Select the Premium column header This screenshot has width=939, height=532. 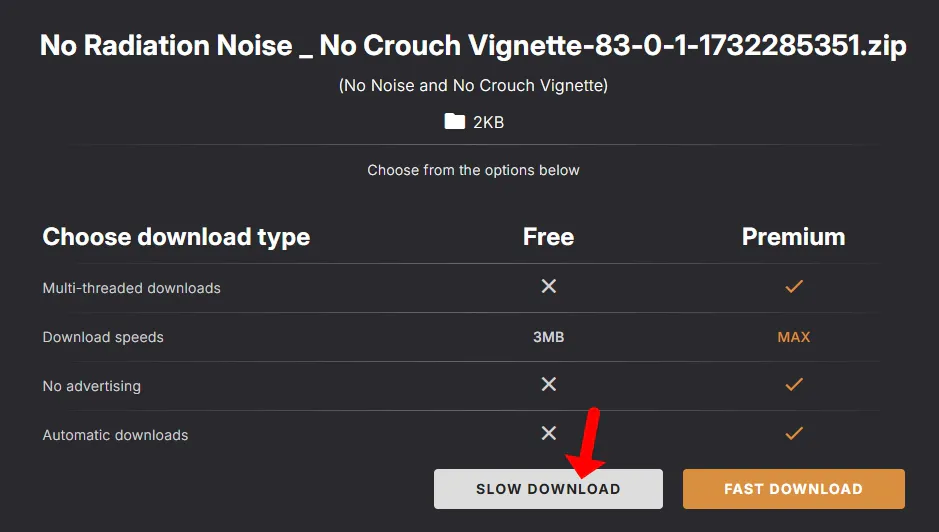click(793, 237)
